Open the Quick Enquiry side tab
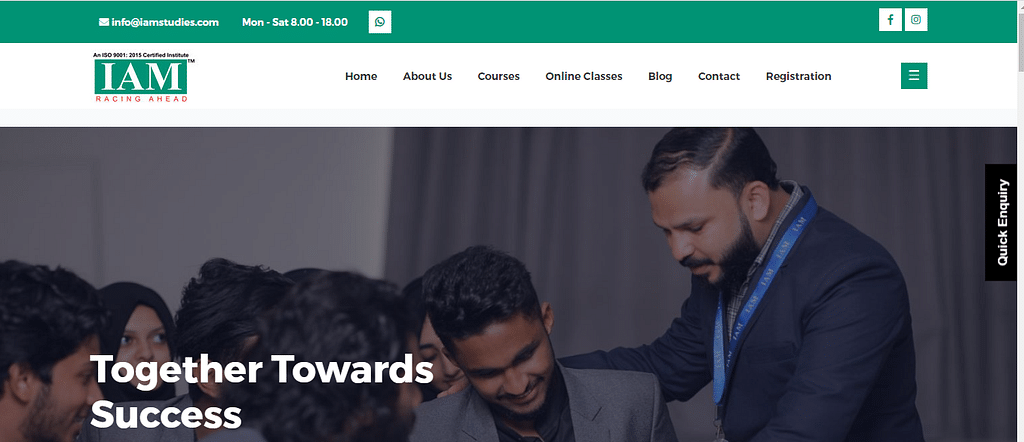Screen dimensions: 1024x442 point(1002,223)
